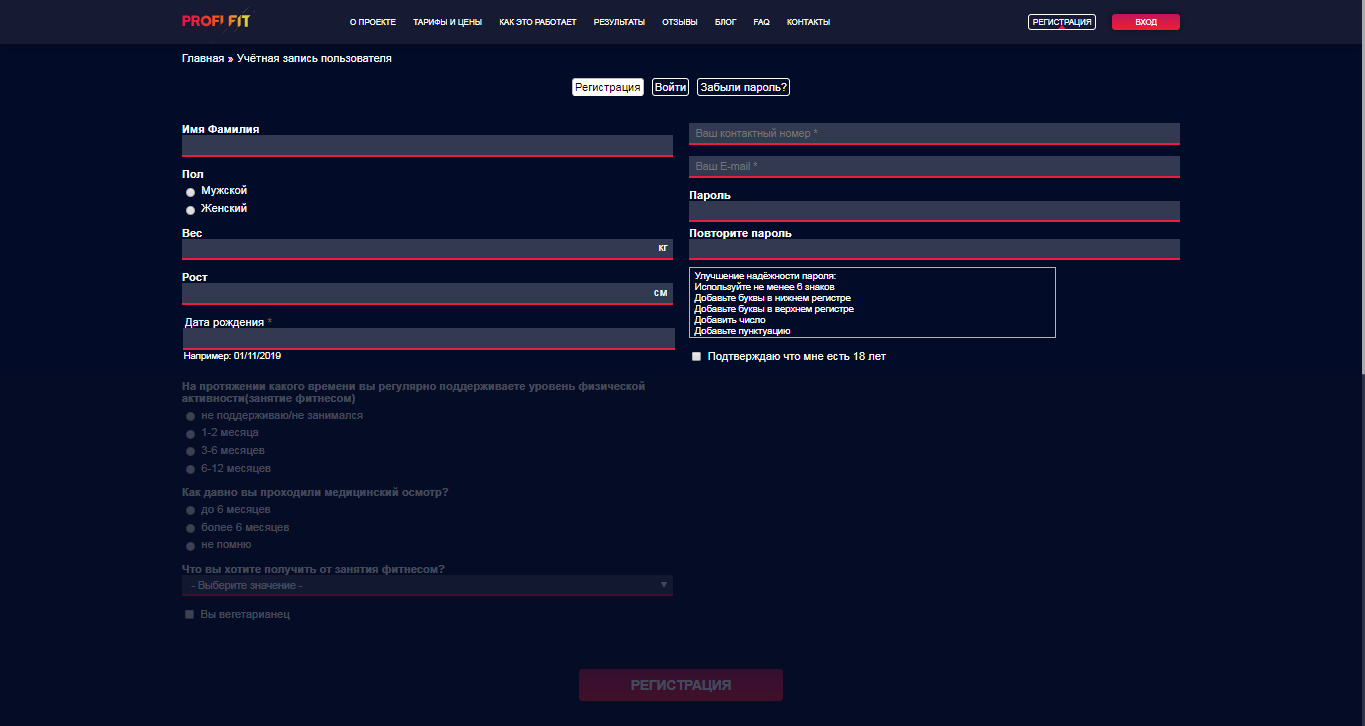Follow the Главная breadcrumb link
Viewport: 1365px width, 726px height.
(203, 59)
